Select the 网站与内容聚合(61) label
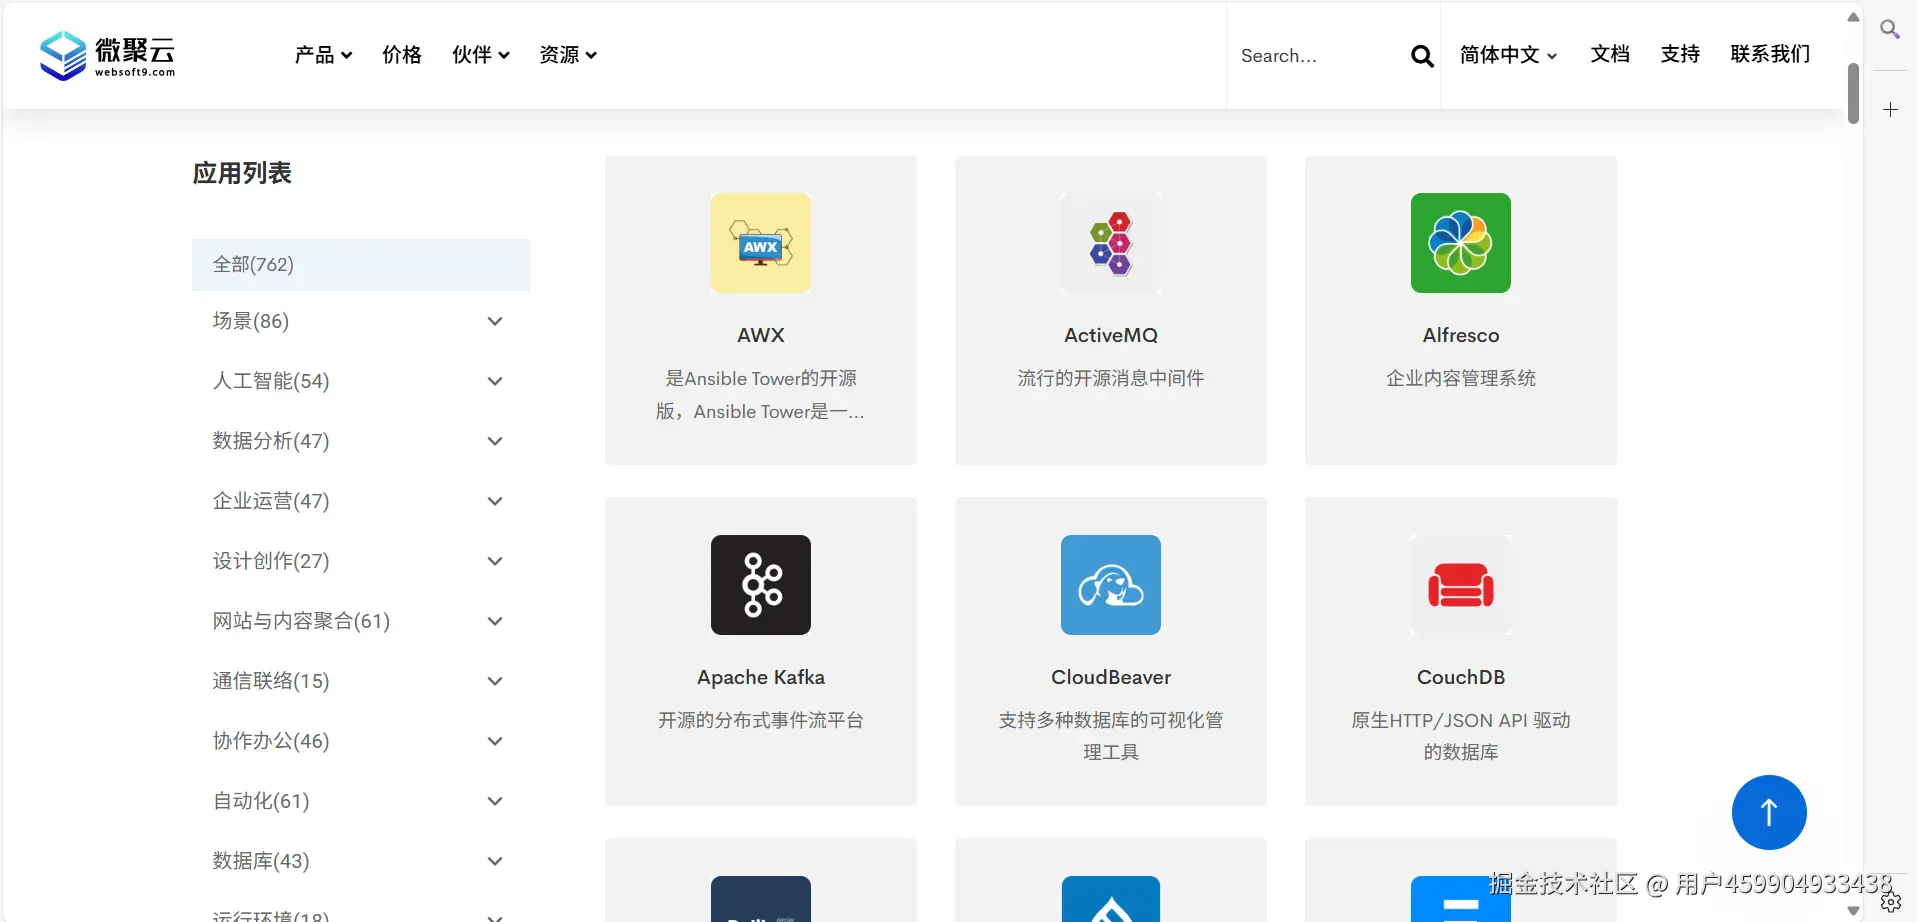The image size is (1917, 922). (301, 621)
